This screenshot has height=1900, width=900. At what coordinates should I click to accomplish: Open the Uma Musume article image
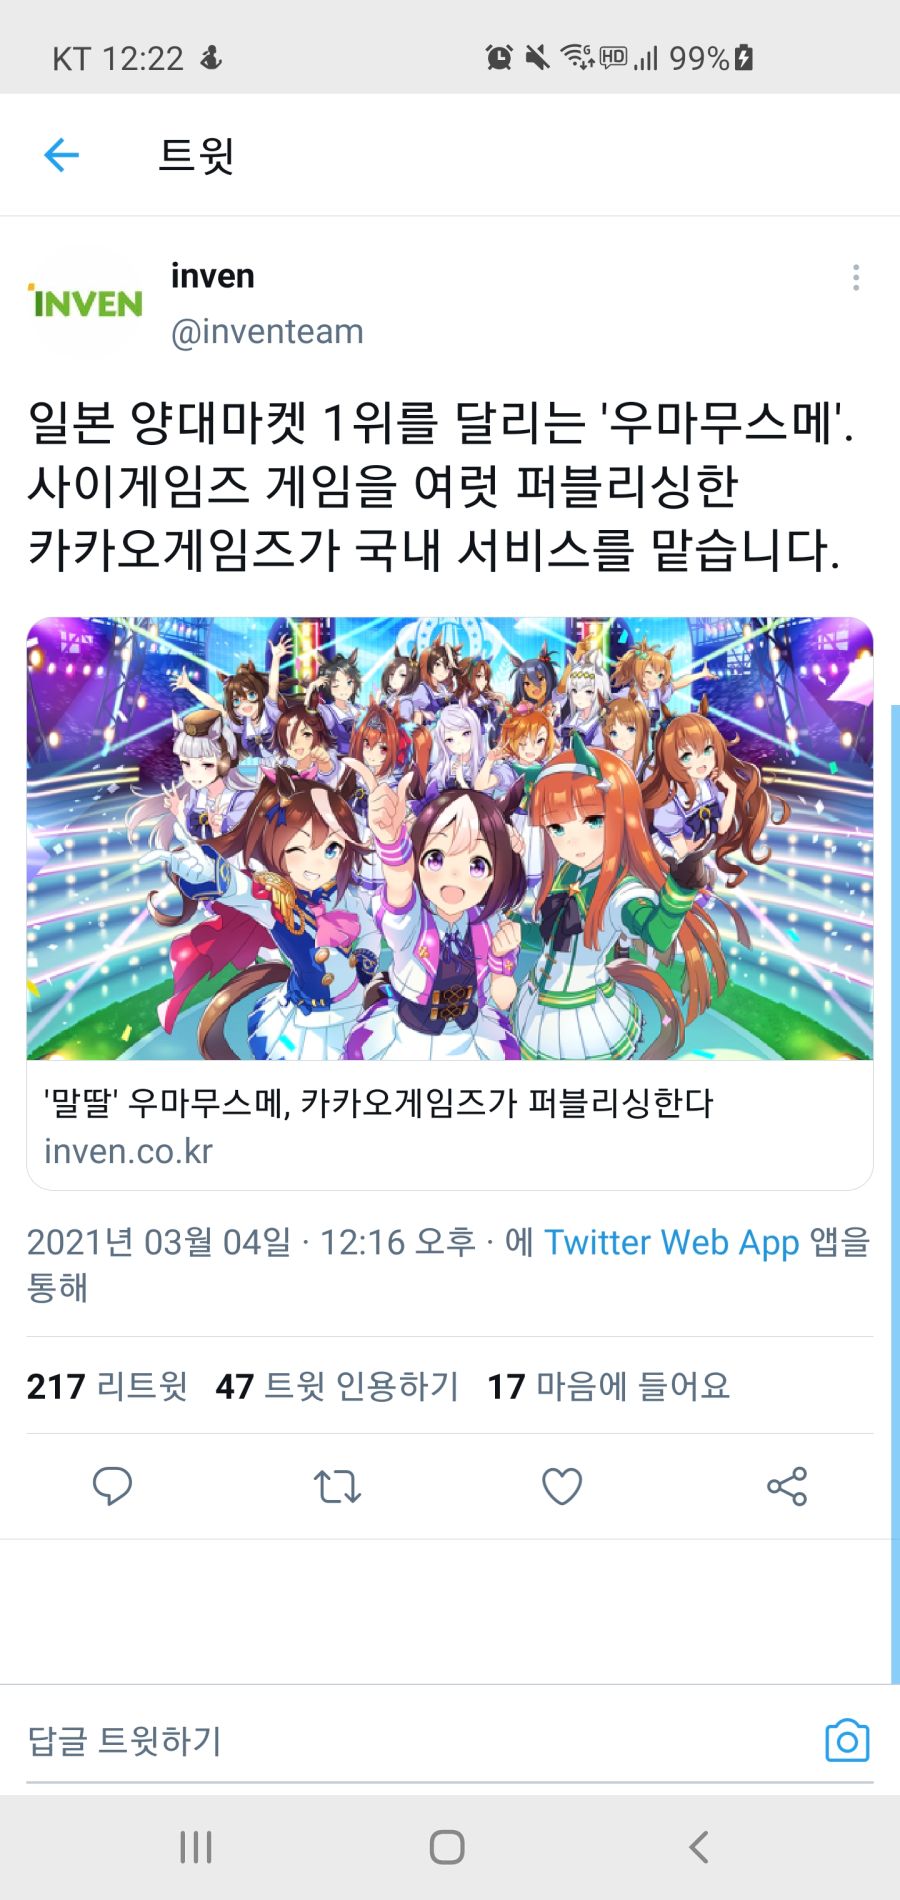pos(450,839)
